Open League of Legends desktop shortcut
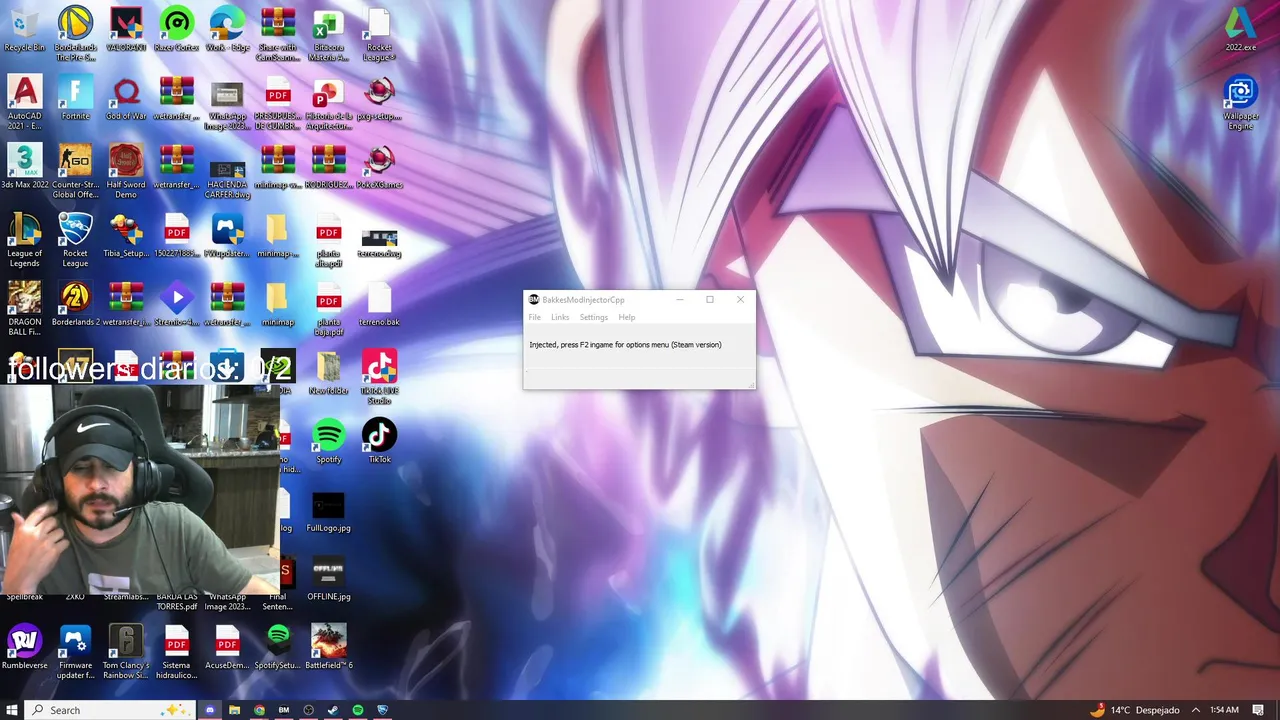Viewport: 1280px width, 720px height. [x=24, y=239]
